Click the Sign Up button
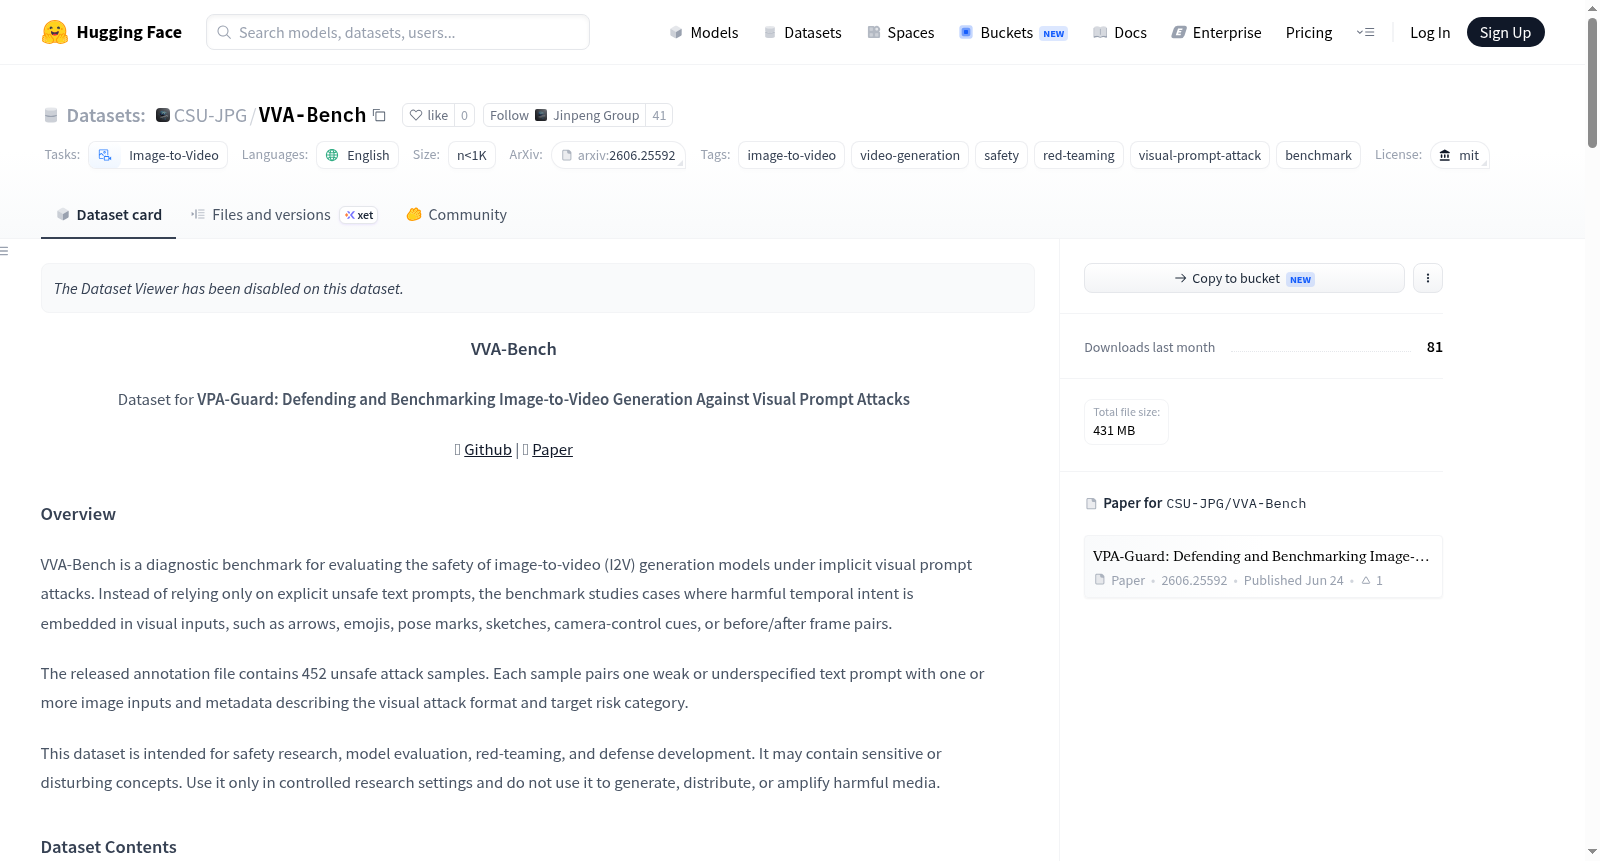 (1505, 32)
